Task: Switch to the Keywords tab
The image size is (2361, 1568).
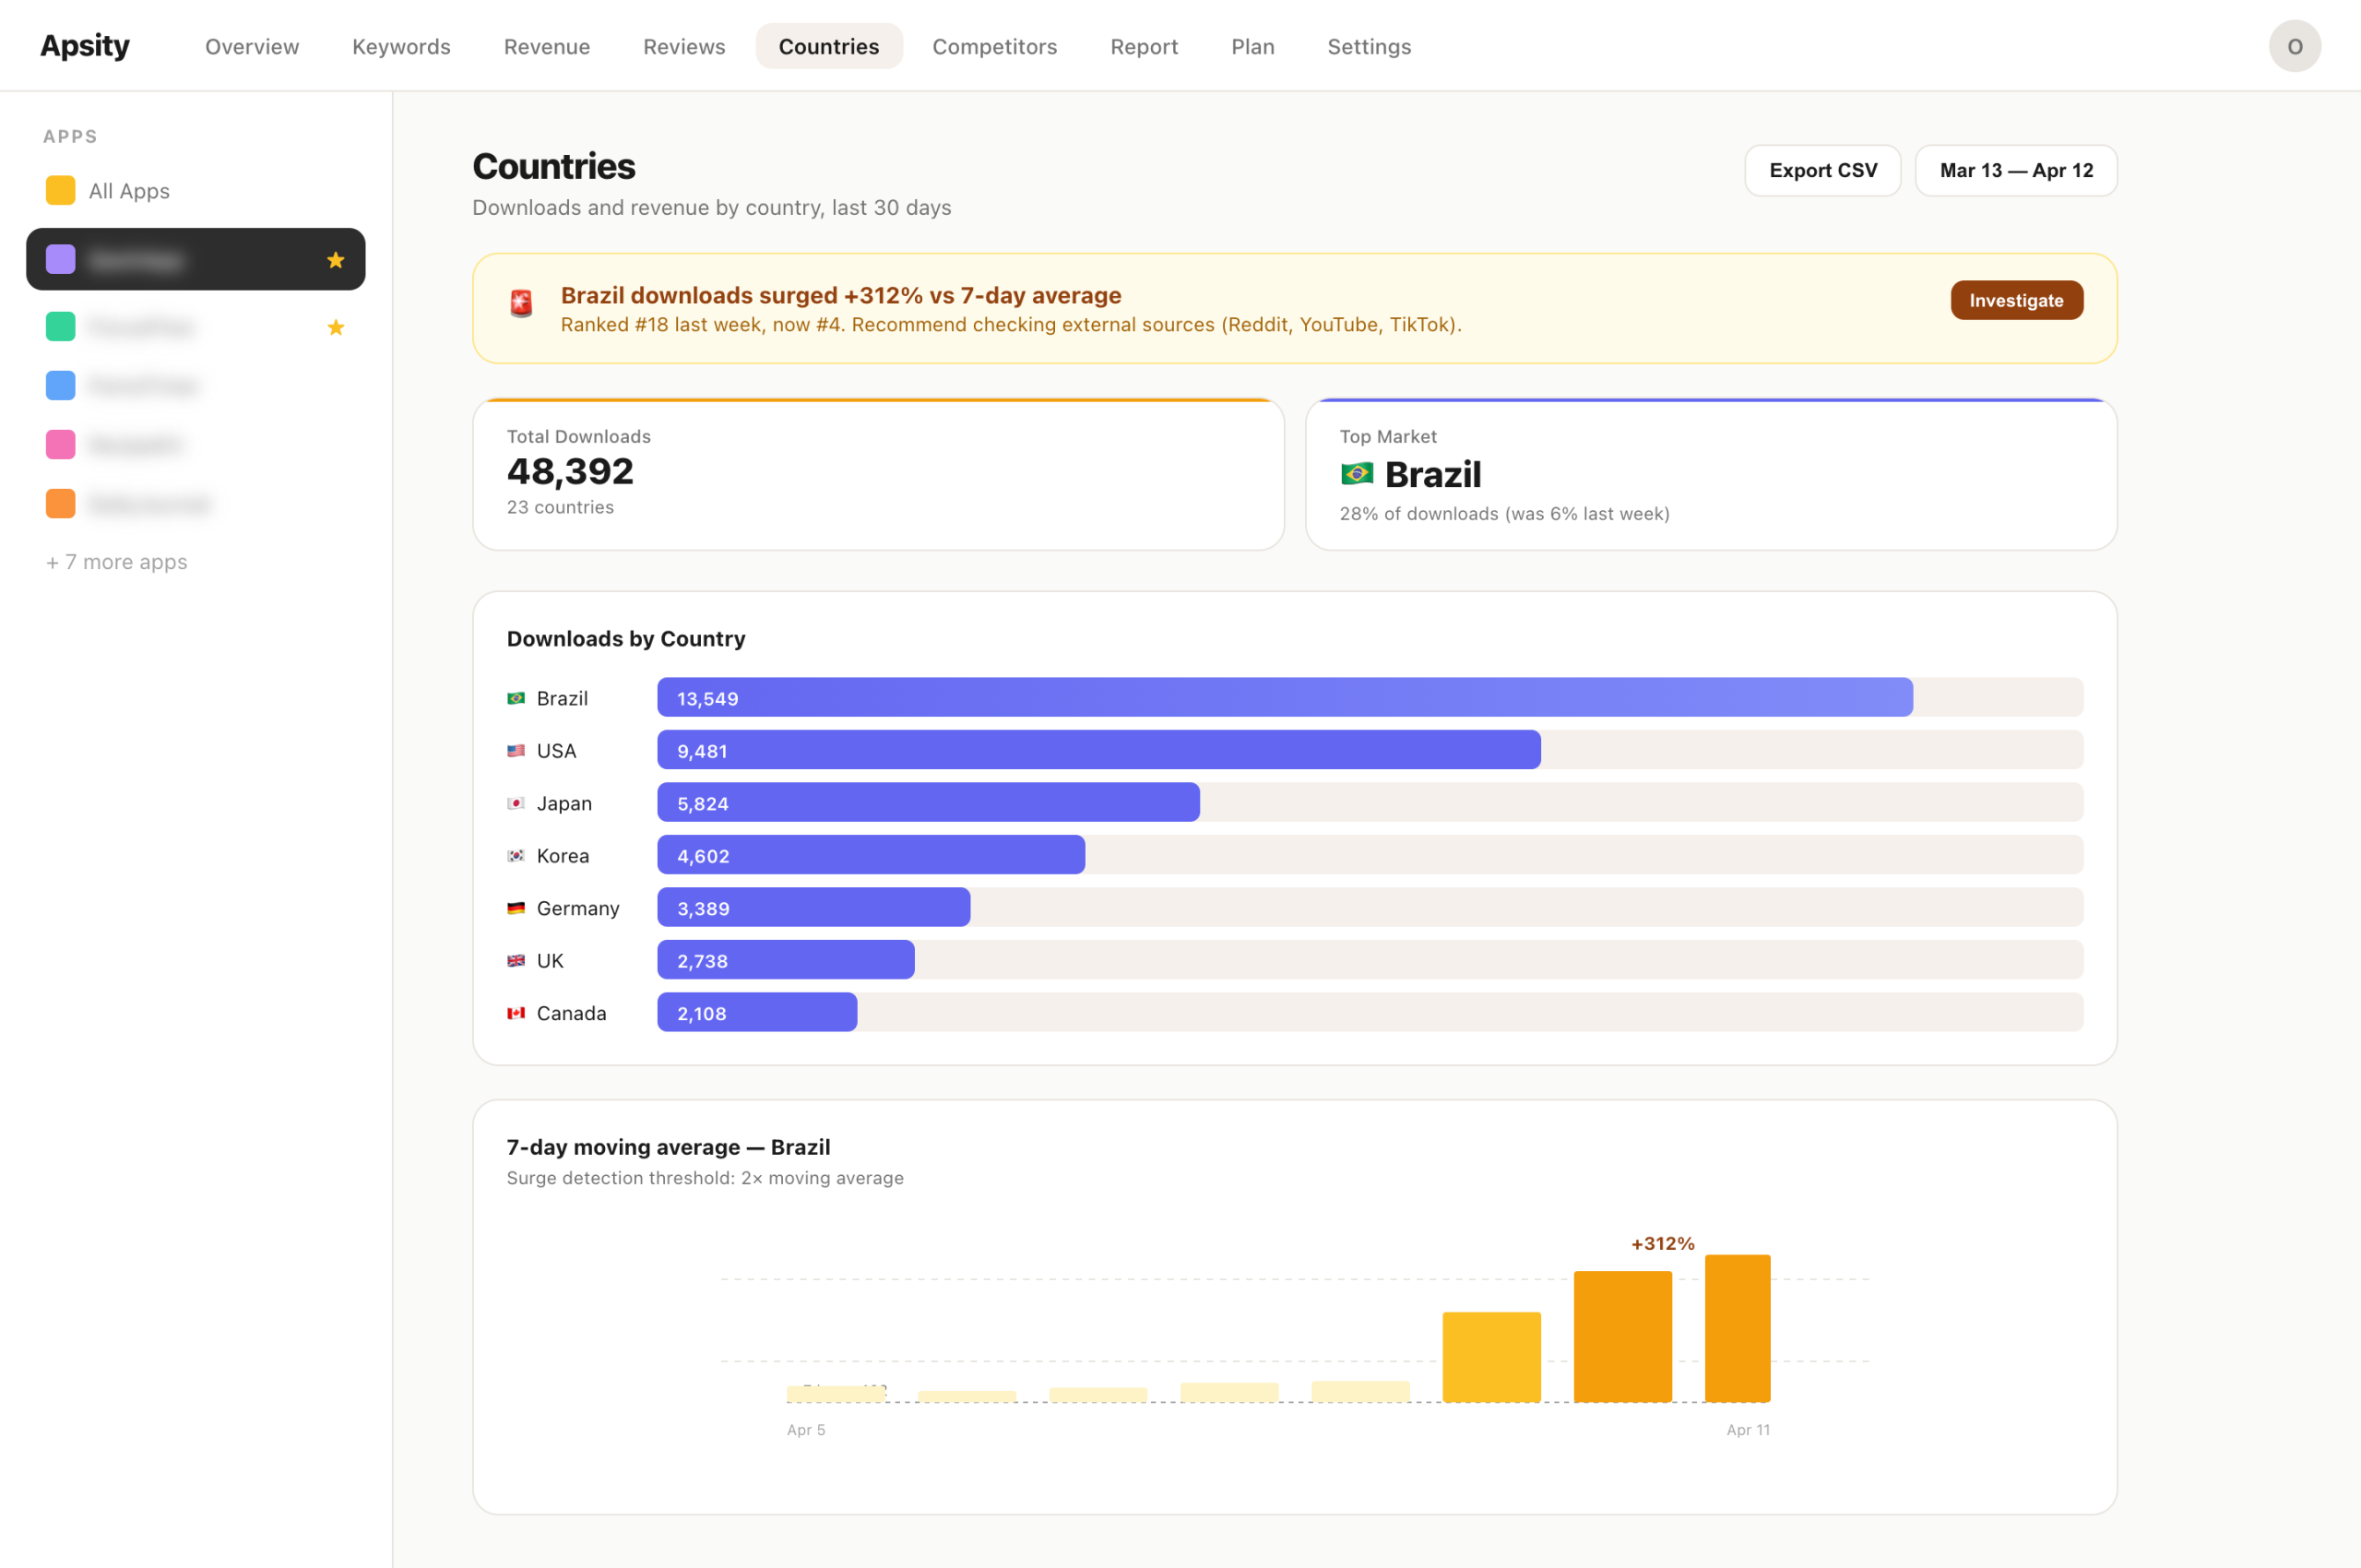Action: [x=401, y=46]
